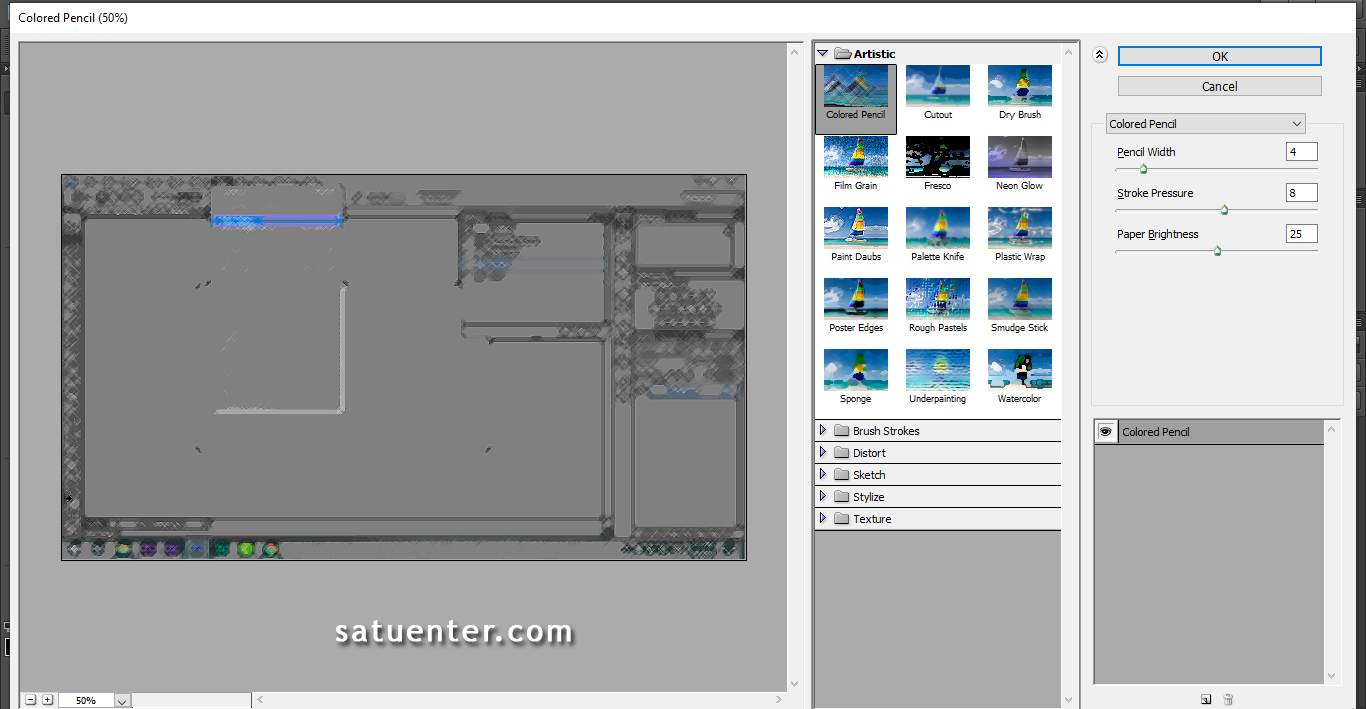Collapse the Artistic filter folder
Image resolution: width=1366 pixels, height=709 pixels.
point(823,54)
